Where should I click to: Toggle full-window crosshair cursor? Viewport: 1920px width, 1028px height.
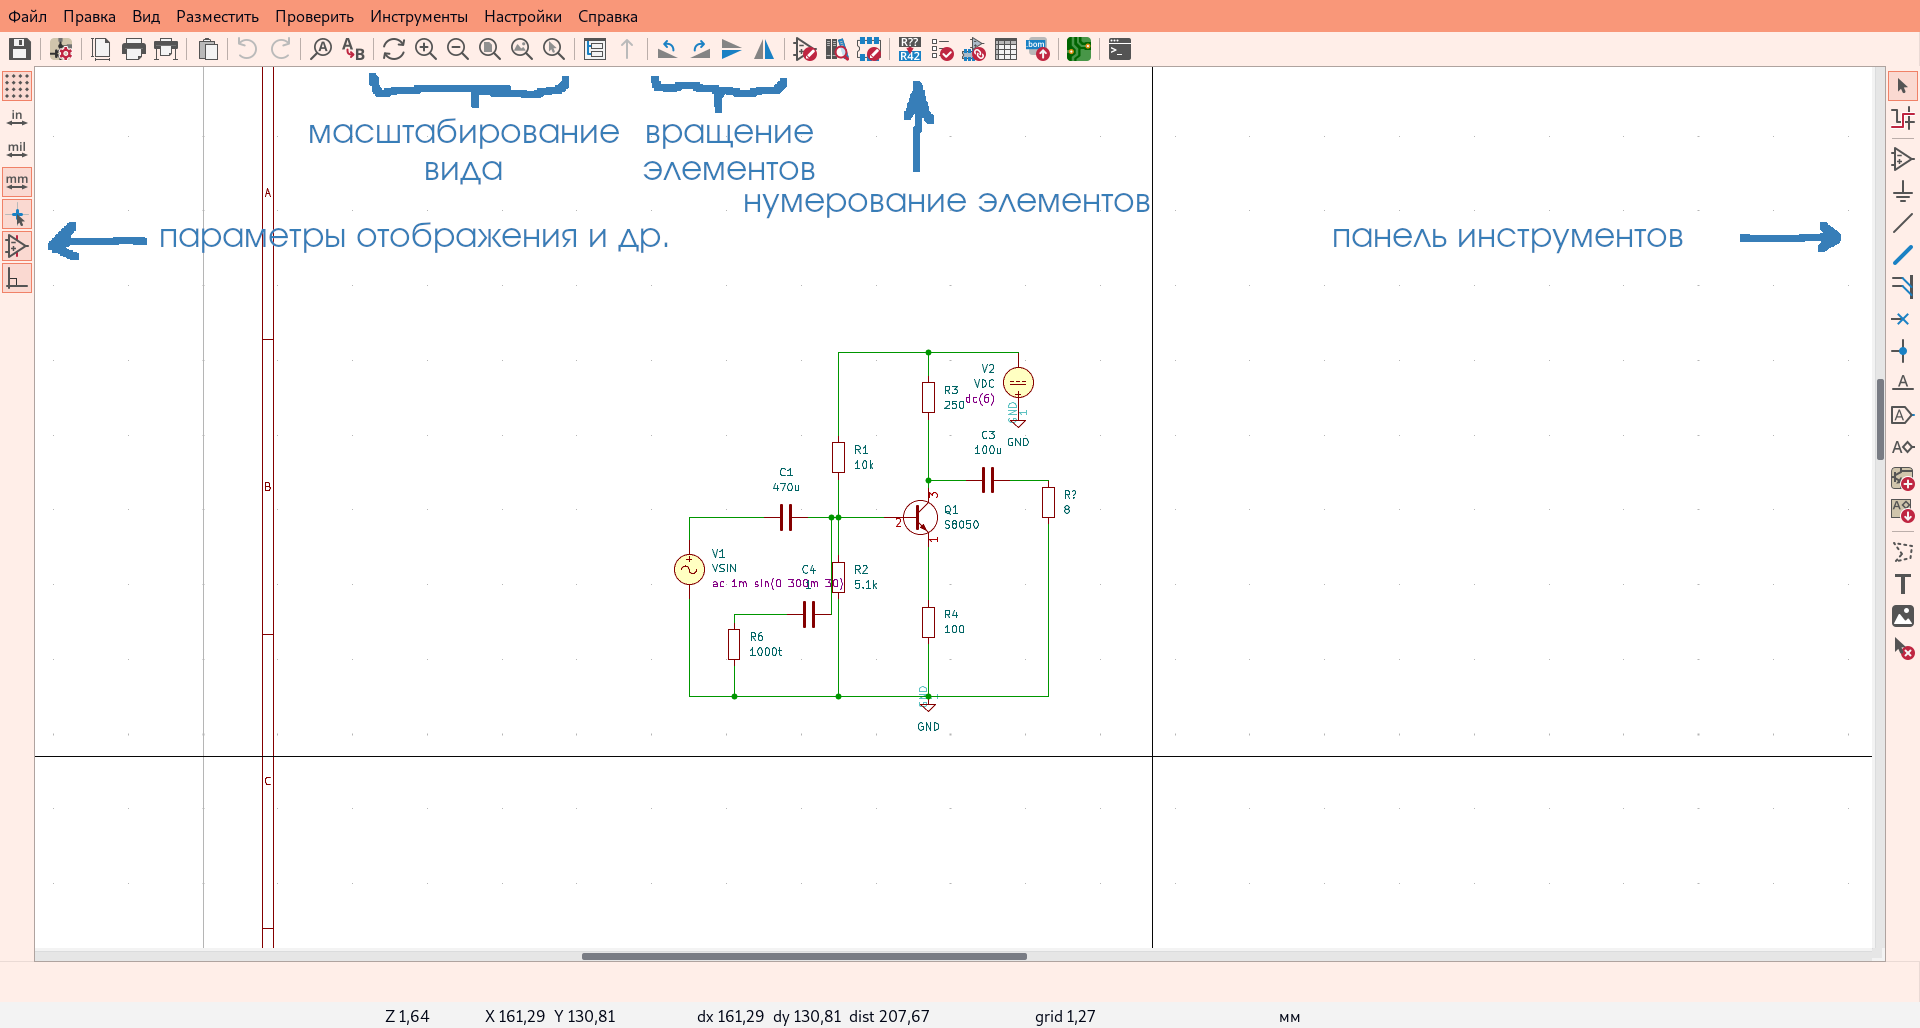[x=17, y=214]
